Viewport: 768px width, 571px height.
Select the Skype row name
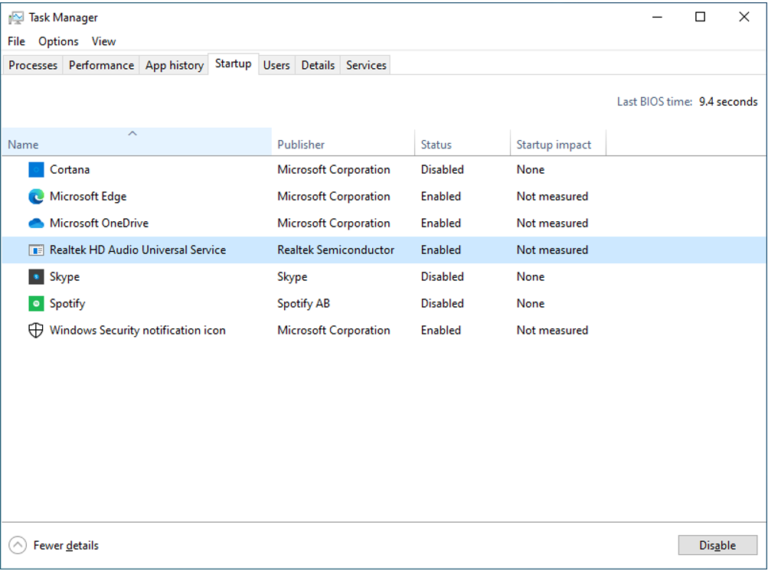64,277
